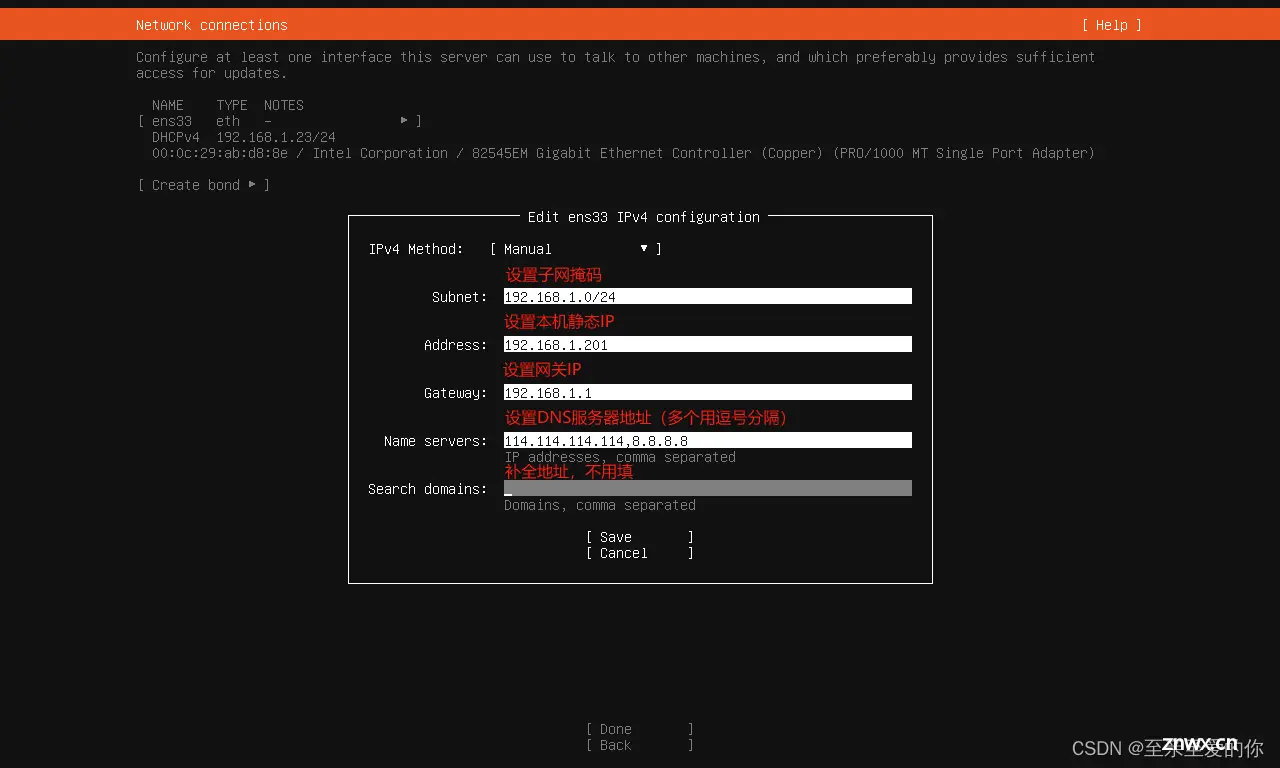Screen dimensions: 1280x768
Task: Save the IPv4 configuration
Action: [640, 537]
